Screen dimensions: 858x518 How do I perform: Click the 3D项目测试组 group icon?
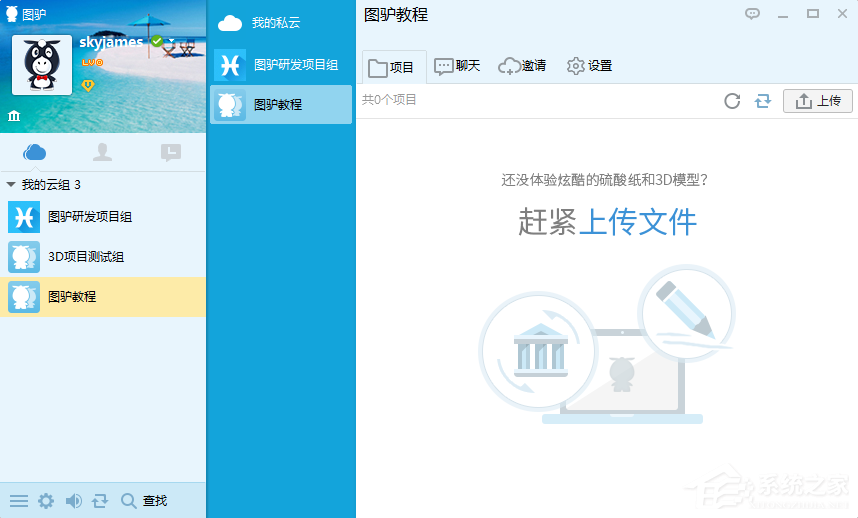click(x=24, y=257)
